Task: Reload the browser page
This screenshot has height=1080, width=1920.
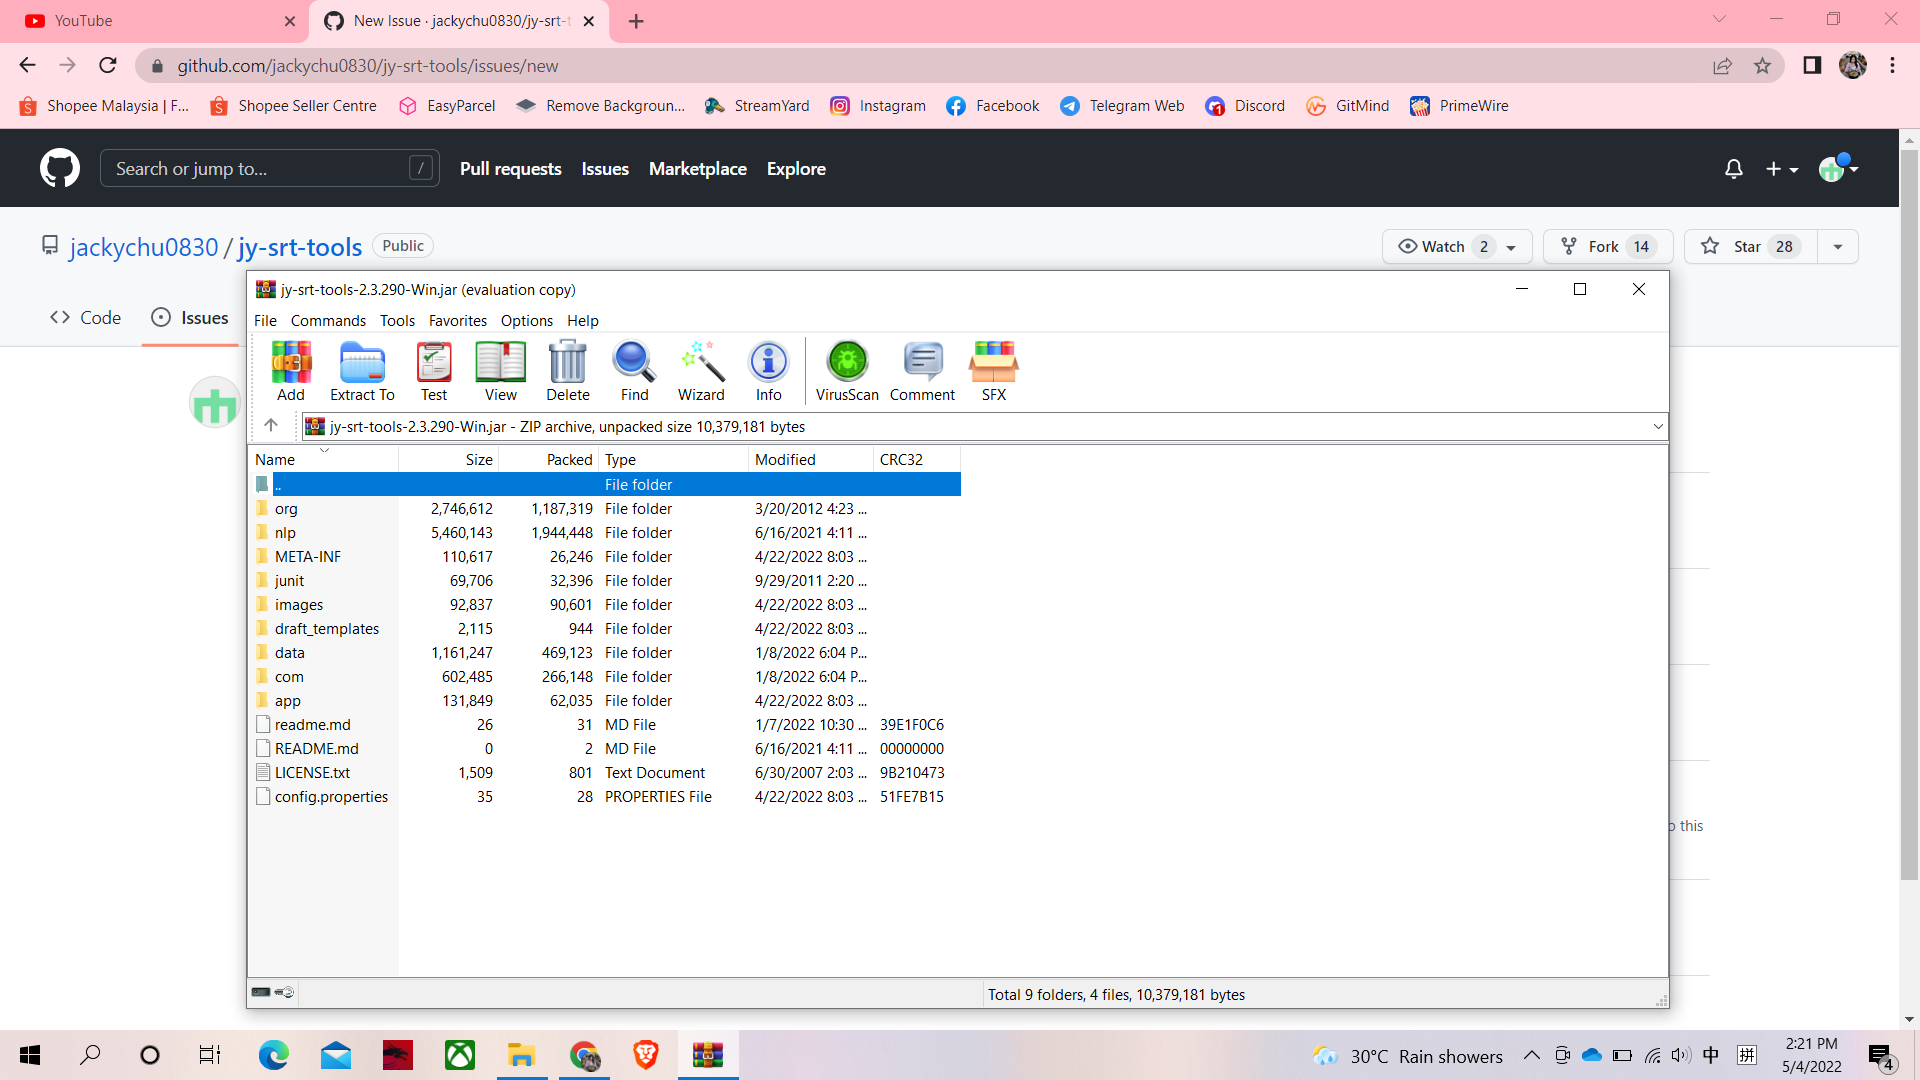Action: [x=108, y=66]
